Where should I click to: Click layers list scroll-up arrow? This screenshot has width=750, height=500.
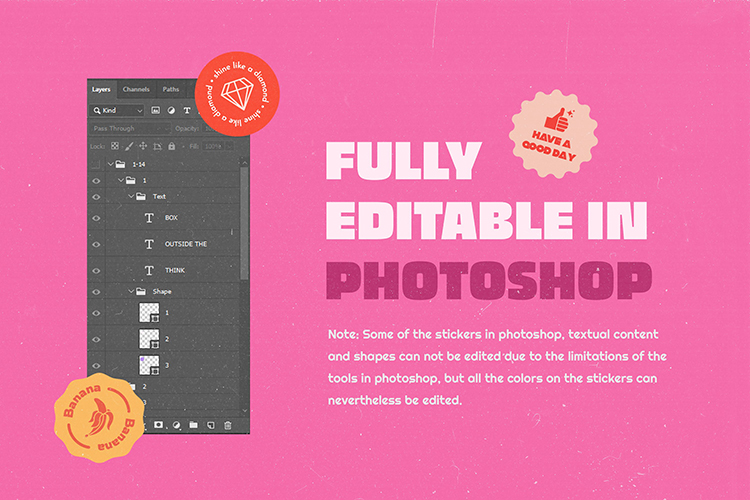click(244, 163)
